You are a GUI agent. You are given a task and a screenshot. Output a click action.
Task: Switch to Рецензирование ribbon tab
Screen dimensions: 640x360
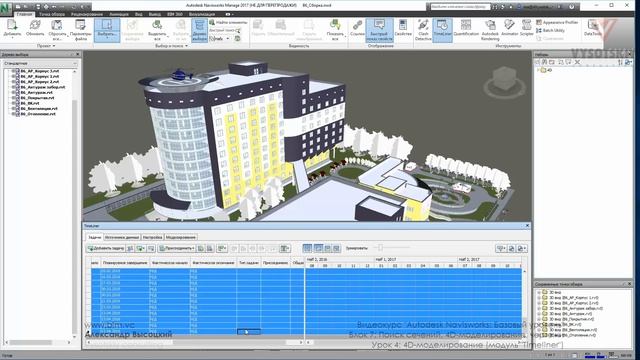click(x=87, y=14)
